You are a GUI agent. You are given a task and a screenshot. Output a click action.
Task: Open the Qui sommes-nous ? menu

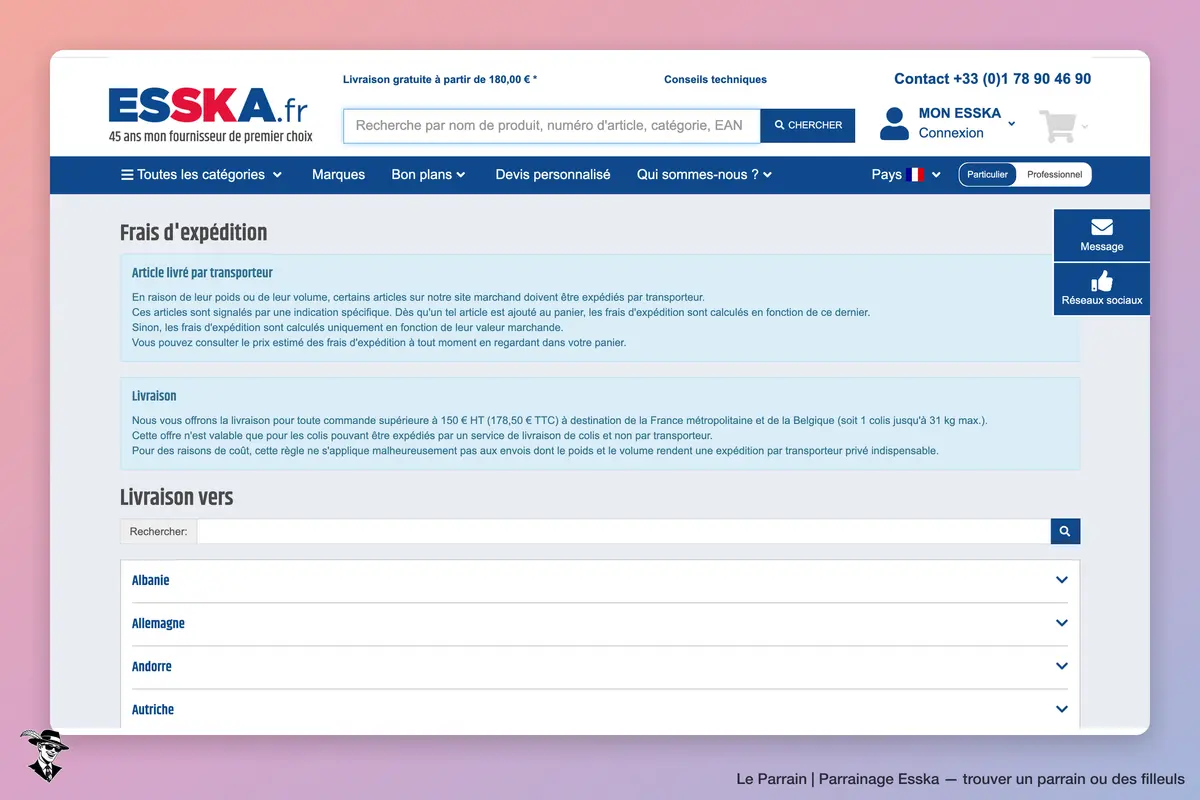tap(705, 174)
